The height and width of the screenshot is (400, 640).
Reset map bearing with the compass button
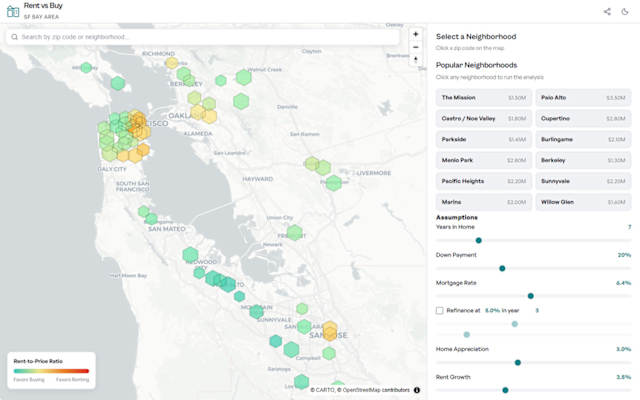[416, 60]
